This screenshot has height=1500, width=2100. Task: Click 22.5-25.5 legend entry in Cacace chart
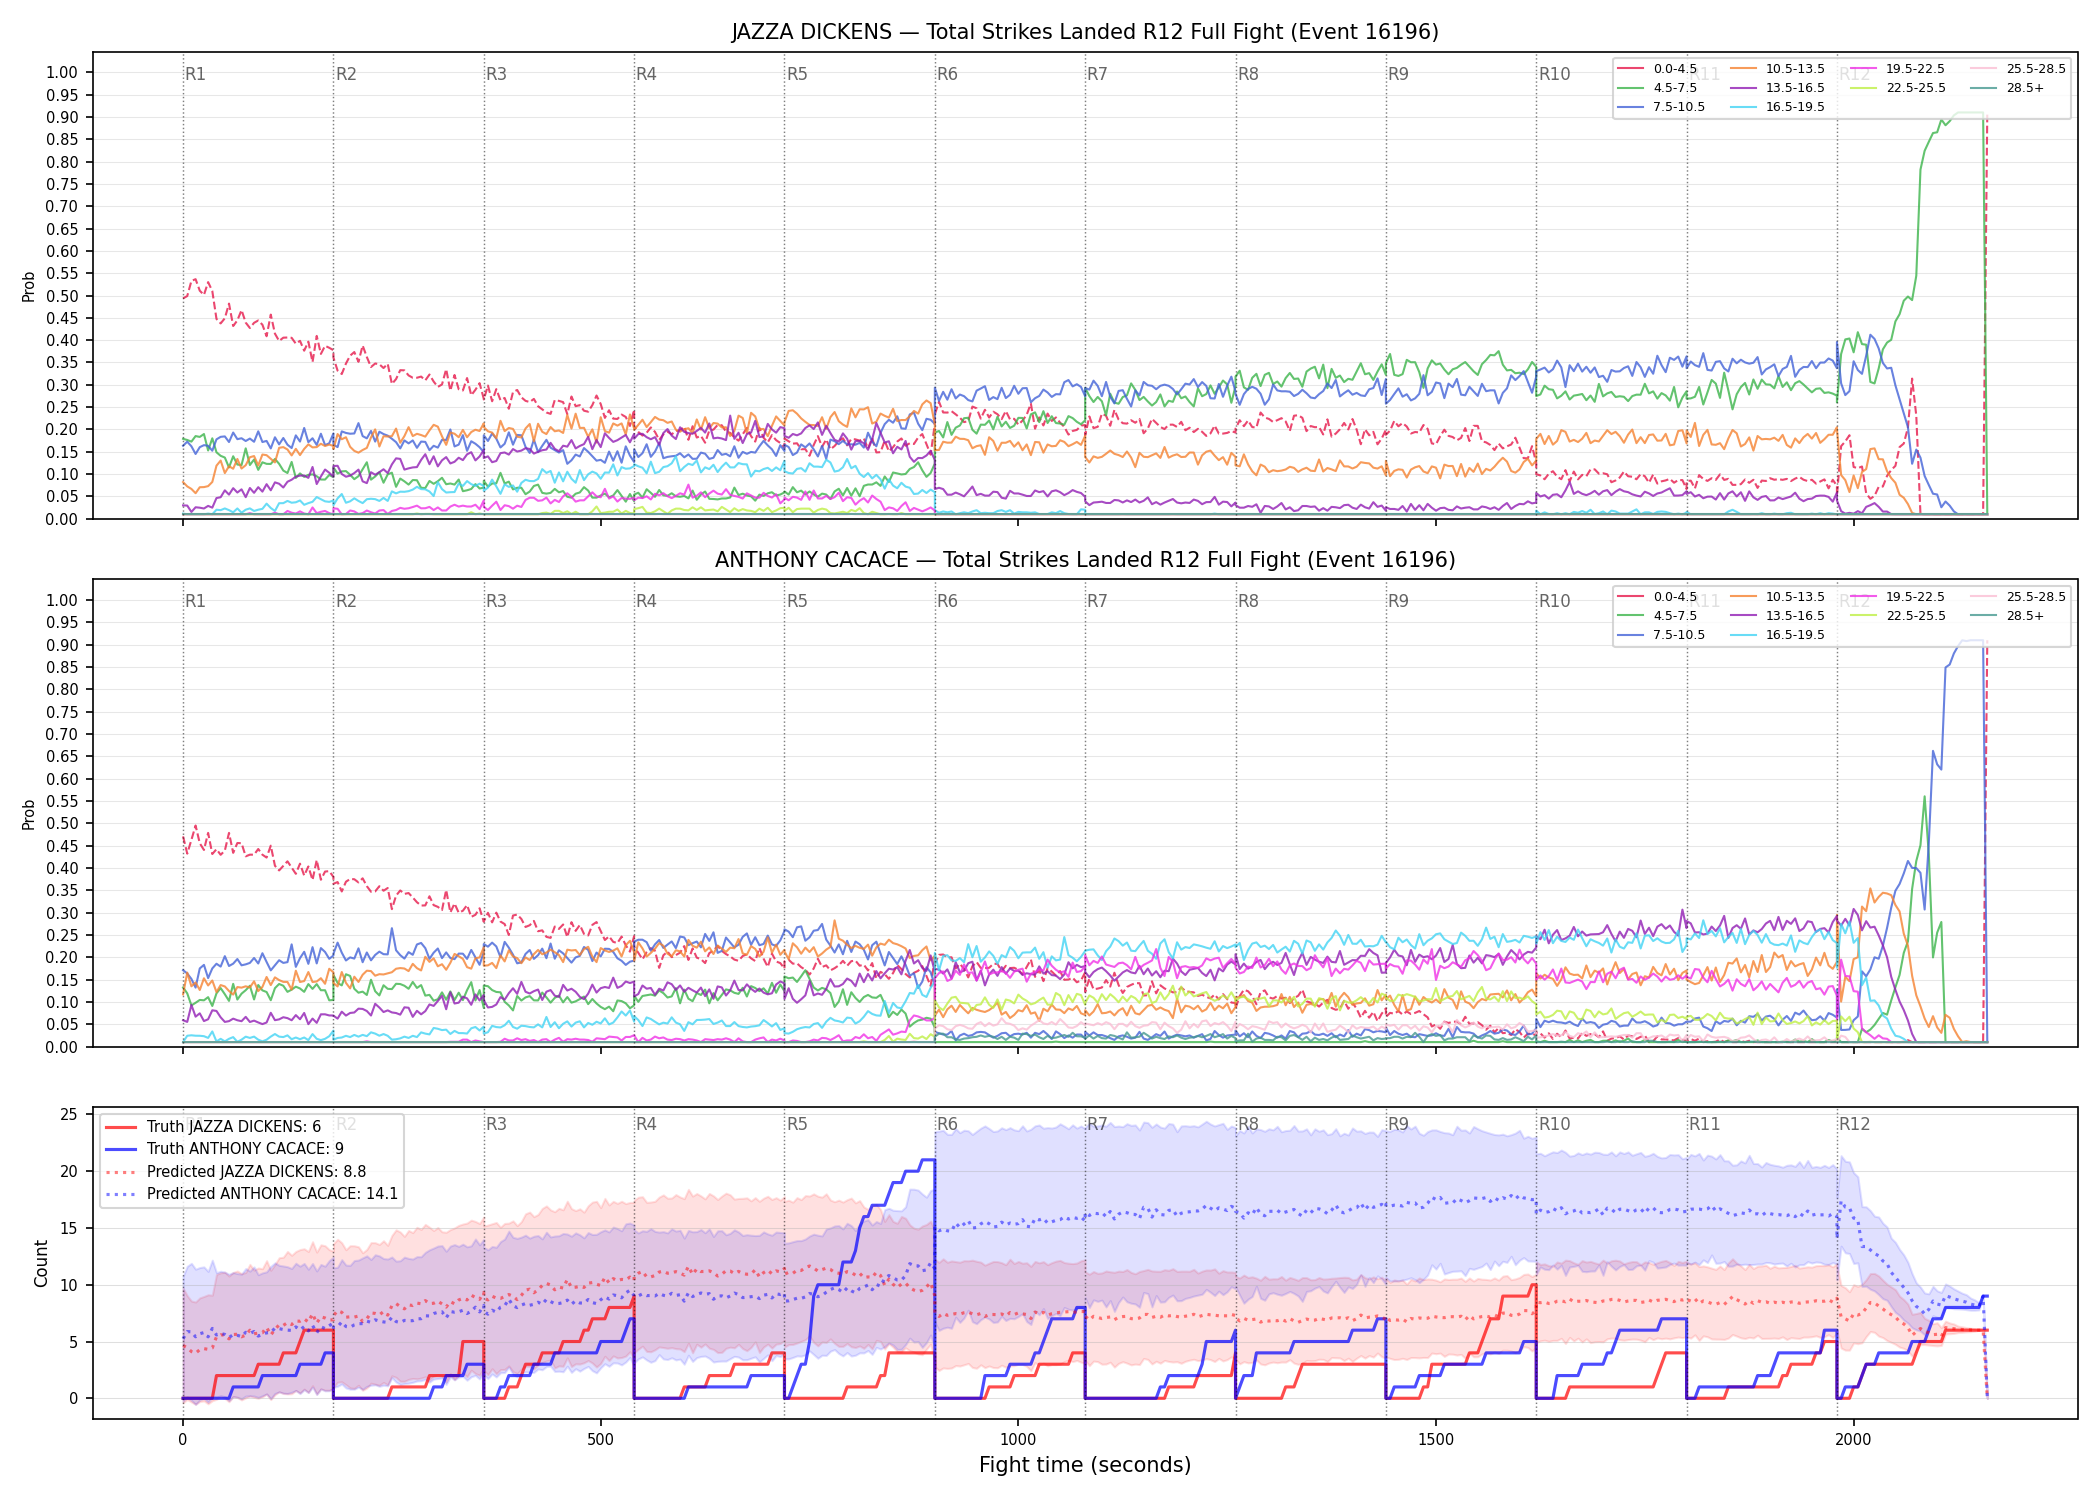point(1898,616)
